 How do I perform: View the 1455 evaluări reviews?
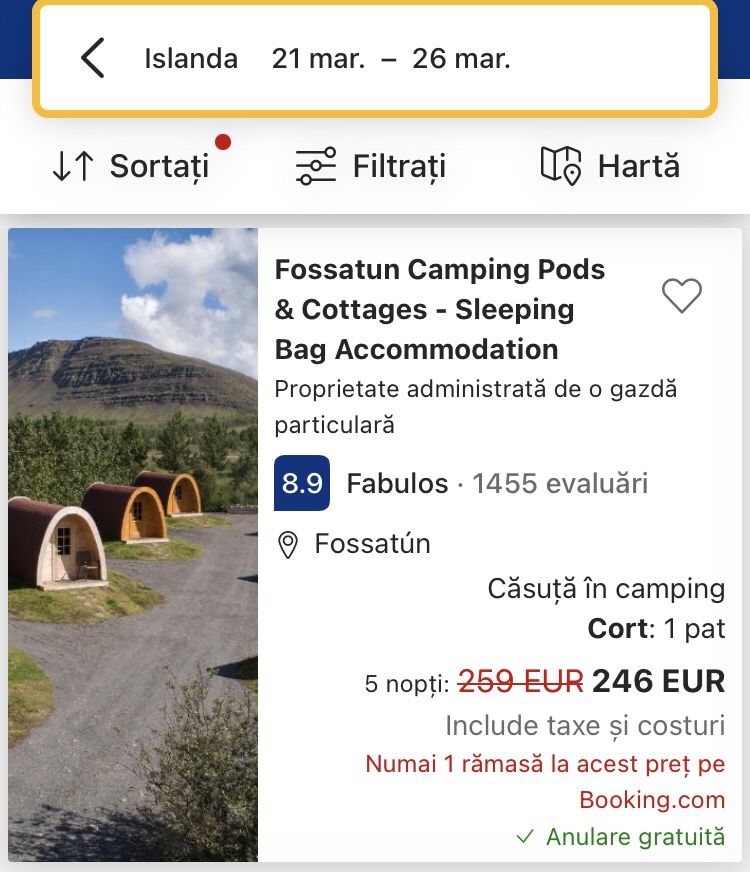(x=560, y=484)
